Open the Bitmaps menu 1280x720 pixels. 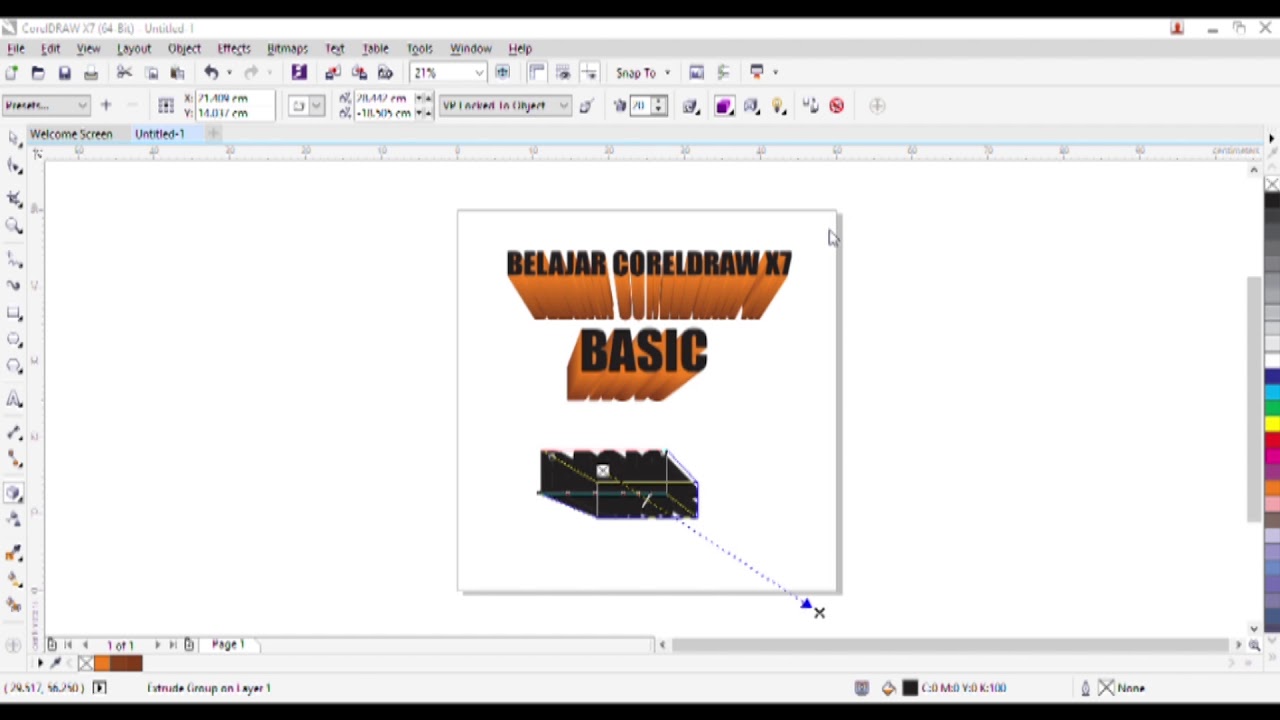click(287, 48)
